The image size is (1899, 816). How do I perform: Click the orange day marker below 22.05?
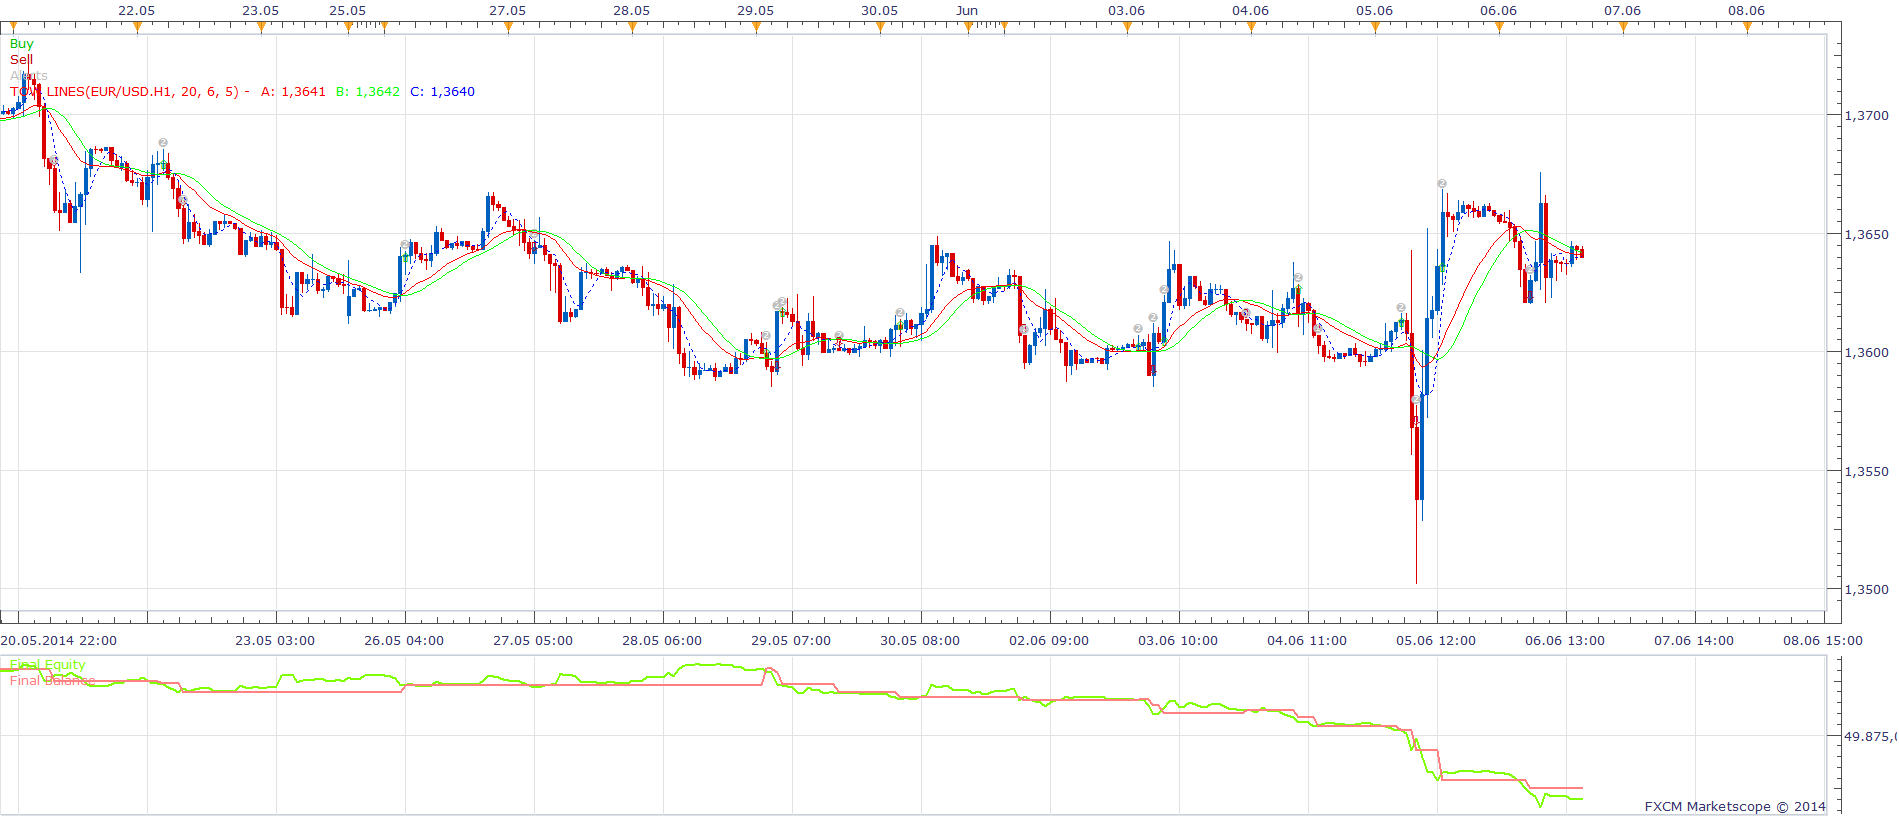pyautogui.click(x=137, y=28)
